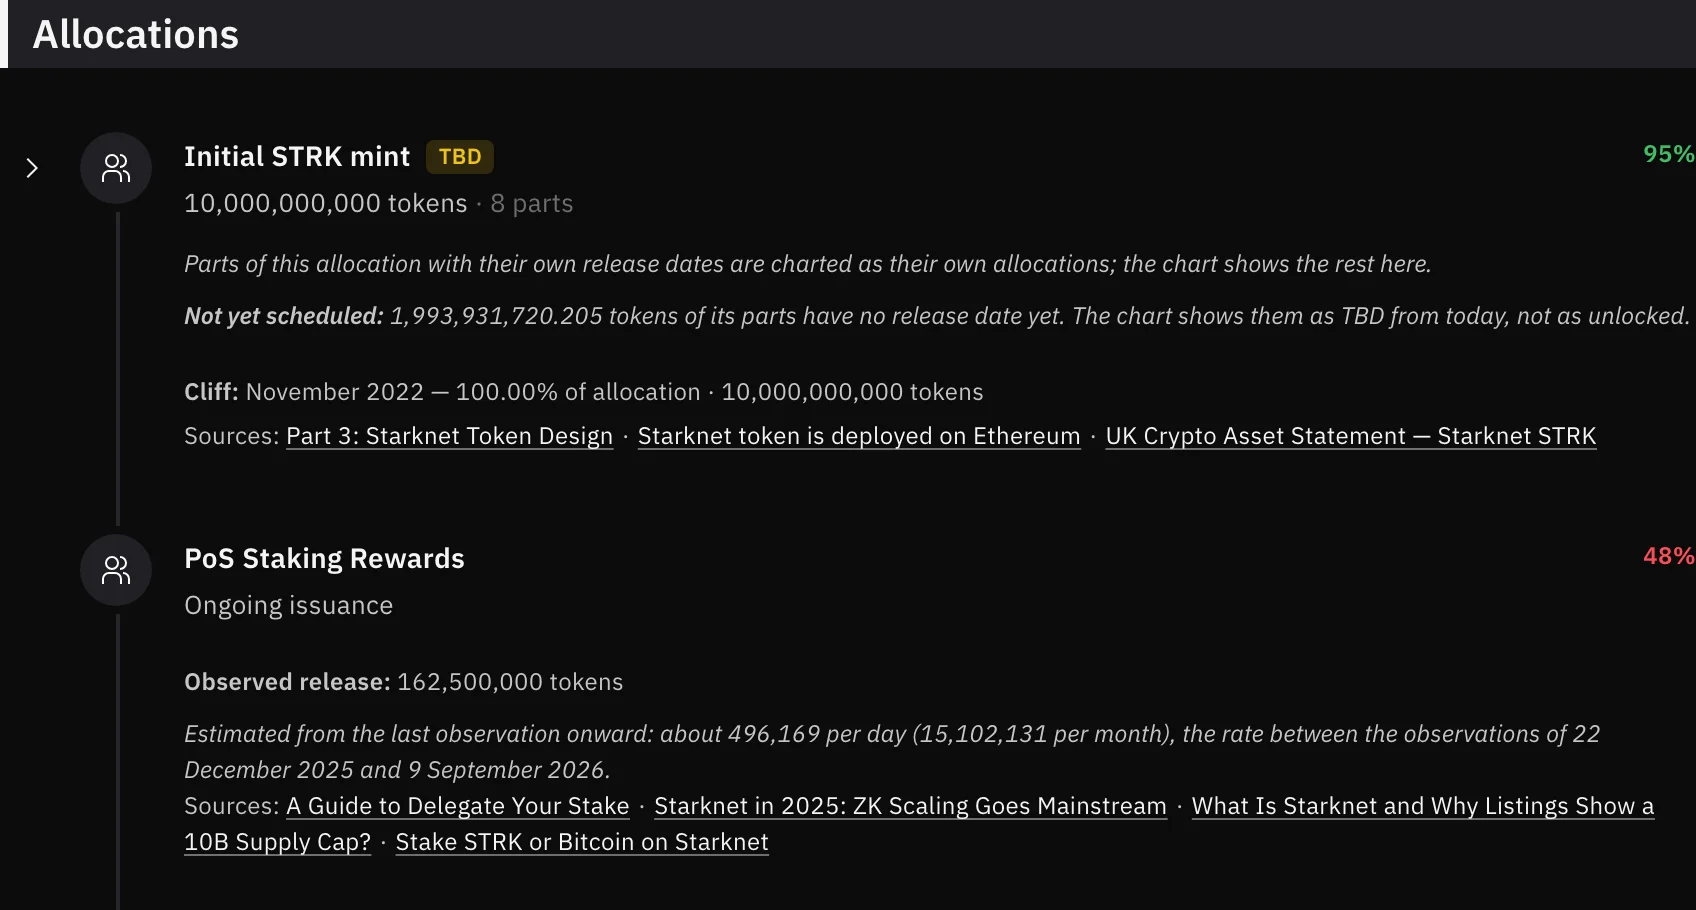This screenshot has height=910, width=1696.
Task: Click the 48% figure for PoS Staking Rewards
Action: point(1669,556)
